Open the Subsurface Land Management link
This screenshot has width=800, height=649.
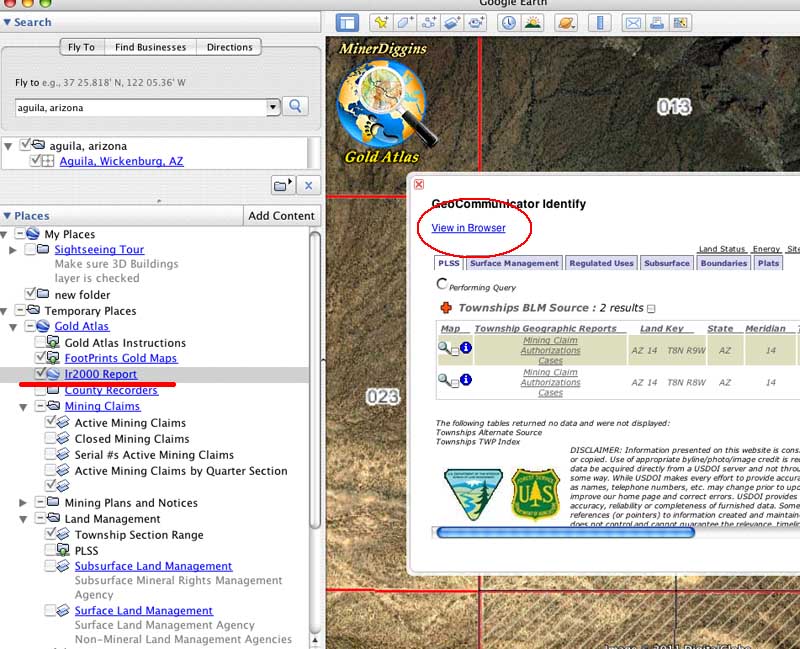pos(153,566)
